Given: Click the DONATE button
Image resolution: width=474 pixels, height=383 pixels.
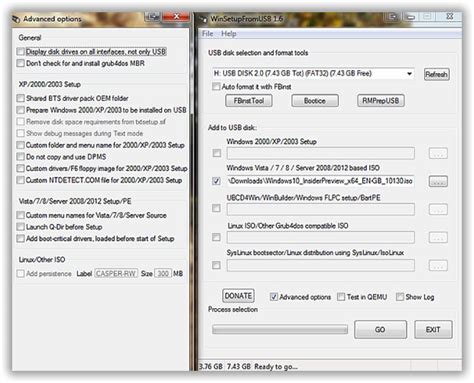Looking at the screenshot, I should (238, 296).
